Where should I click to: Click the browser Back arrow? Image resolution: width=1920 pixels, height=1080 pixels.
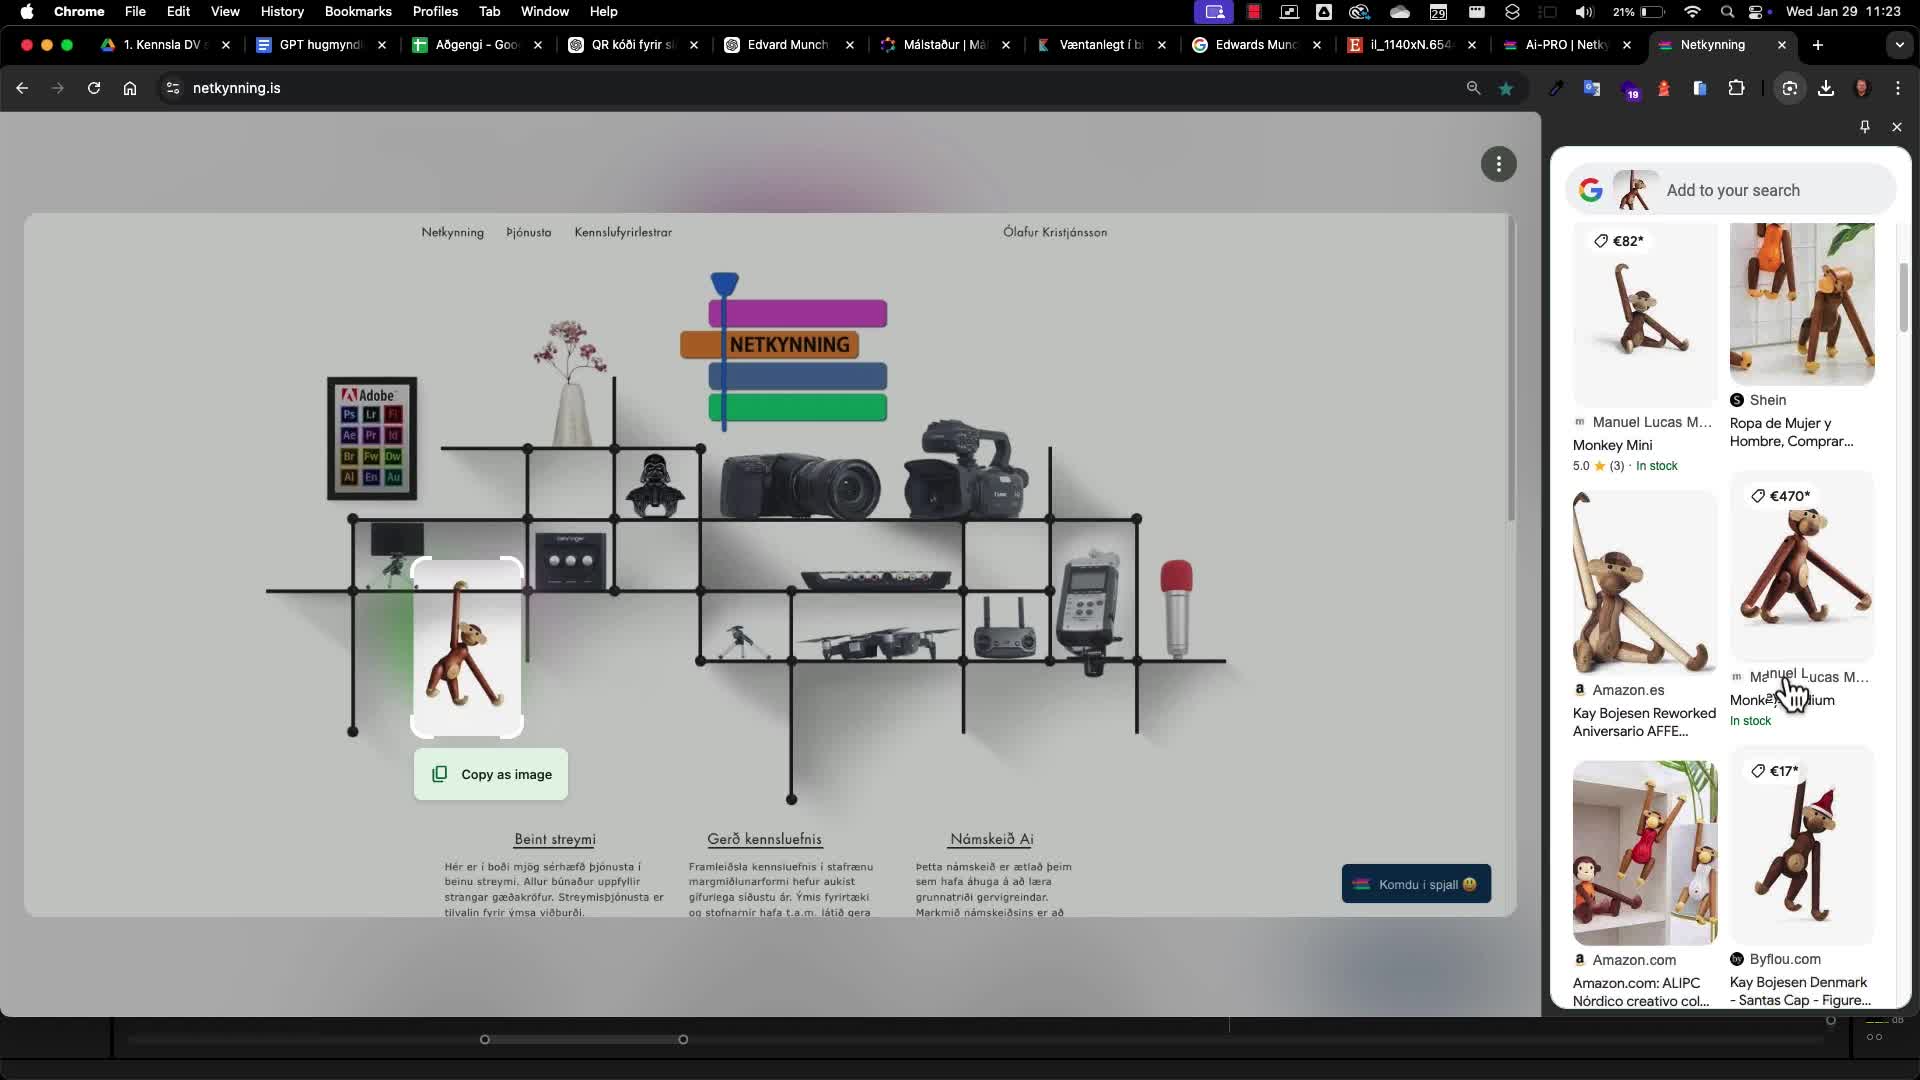coord(22,88)
